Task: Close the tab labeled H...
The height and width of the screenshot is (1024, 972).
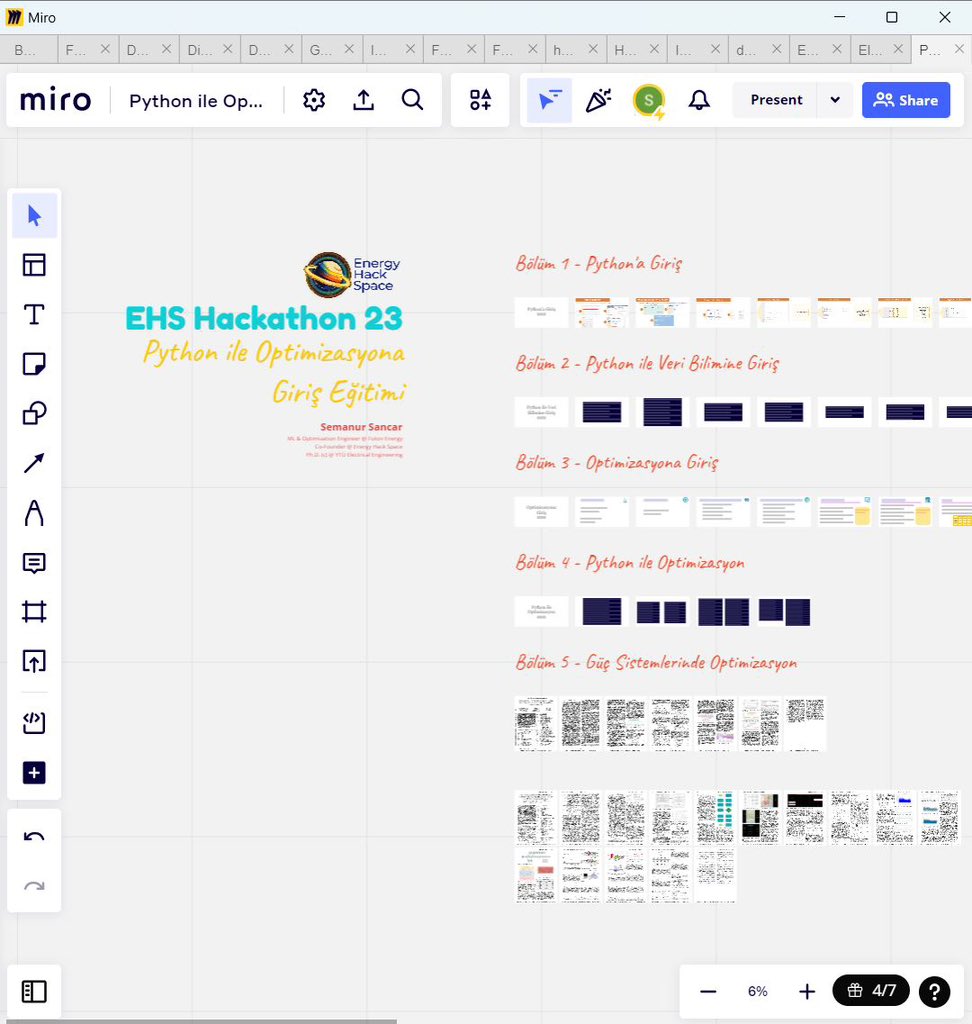Action: click(655, 49)
